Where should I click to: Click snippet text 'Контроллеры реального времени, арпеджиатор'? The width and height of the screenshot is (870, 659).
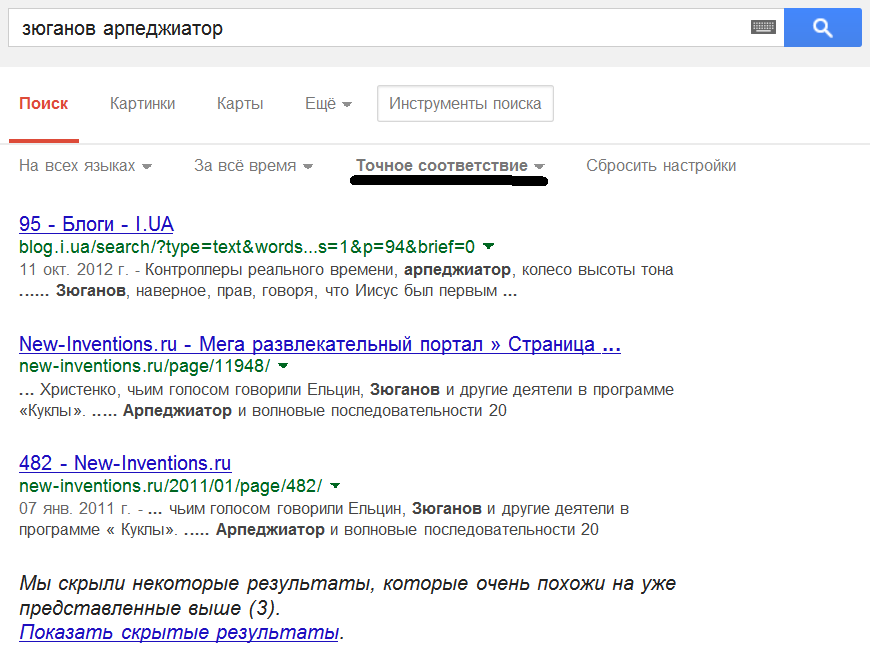327,270
